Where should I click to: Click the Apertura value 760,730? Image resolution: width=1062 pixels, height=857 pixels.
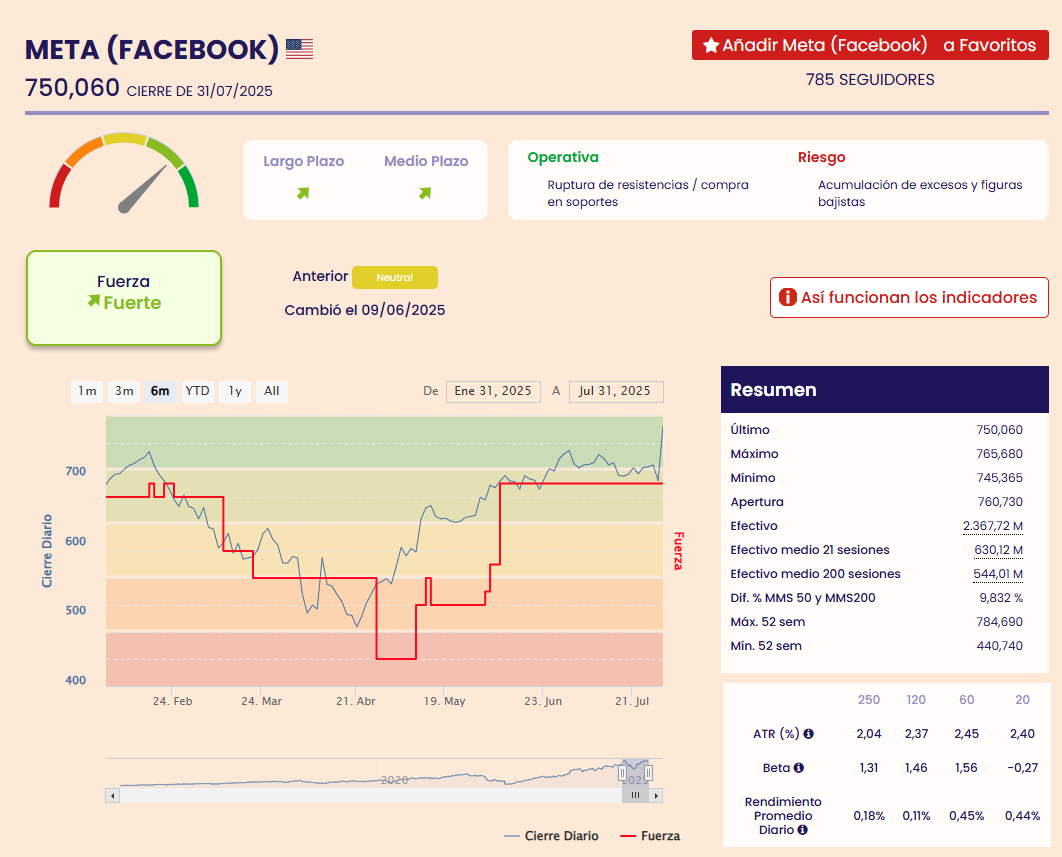[1000, 502]
